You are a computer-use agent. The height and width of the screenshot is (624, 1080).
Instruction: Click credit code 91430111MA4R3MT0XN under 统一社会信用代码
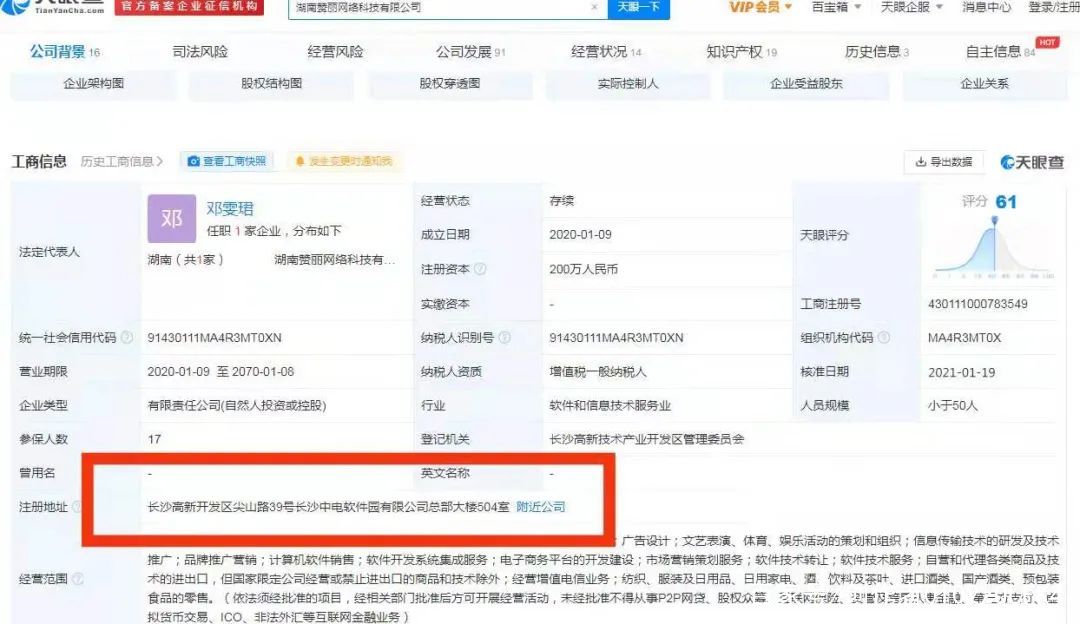tap(214, 337)
